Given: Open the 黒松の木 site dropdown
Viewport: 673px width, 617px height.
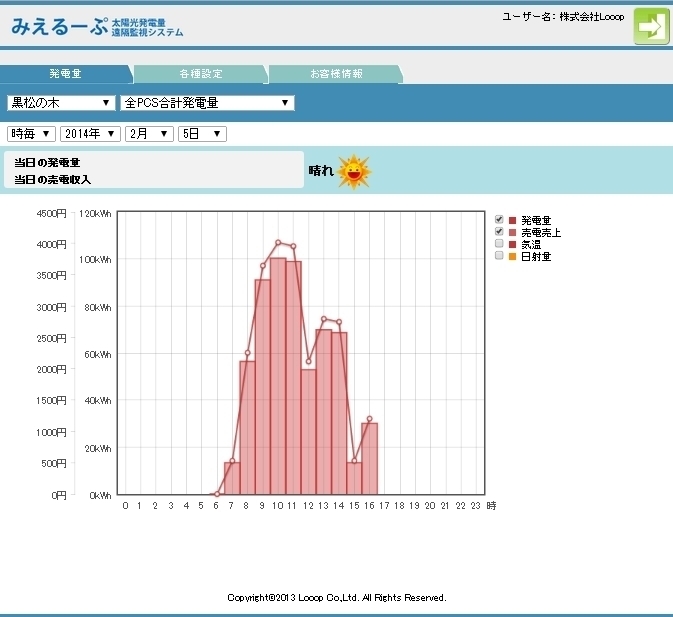Looking at the screenshot, I should coord(61,103).
